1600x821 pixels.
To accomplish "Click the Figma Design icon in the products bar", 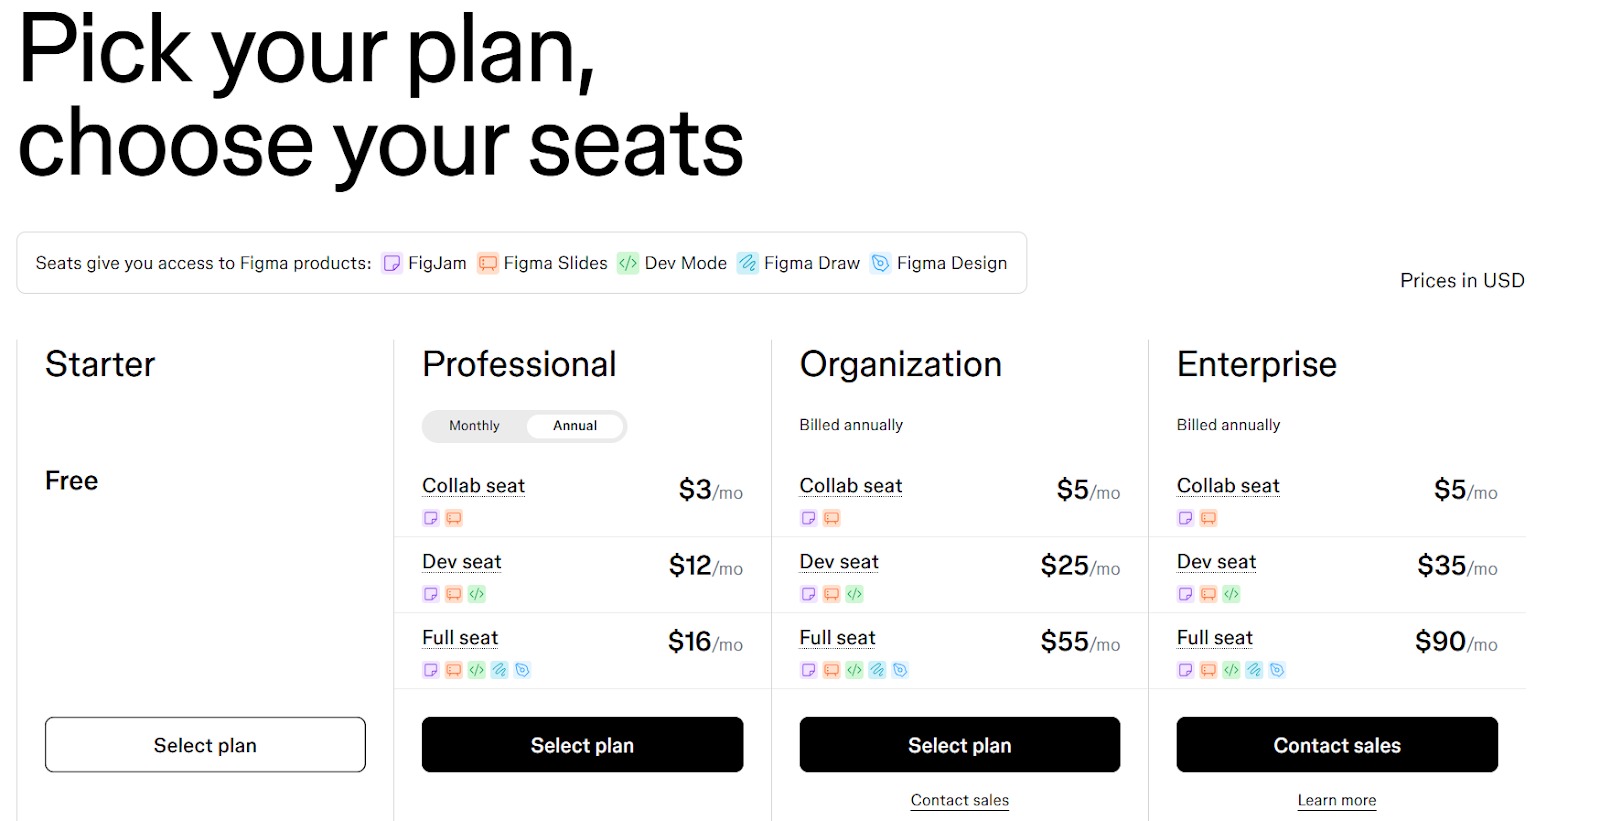I will [x=880, y=263].
